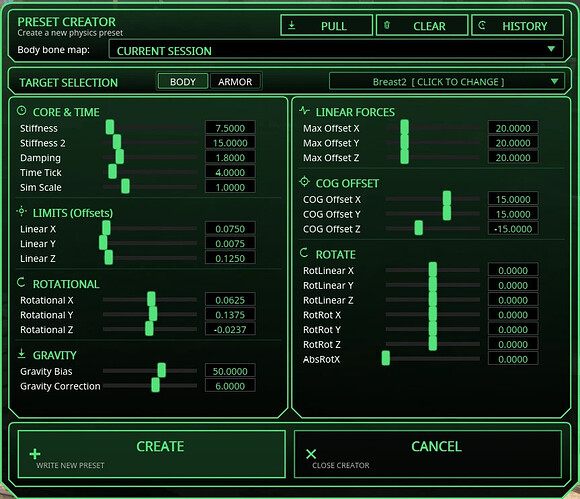Click the download arrow icon beside GRAVITY
580x499 pixels.
tap(21, 354)
